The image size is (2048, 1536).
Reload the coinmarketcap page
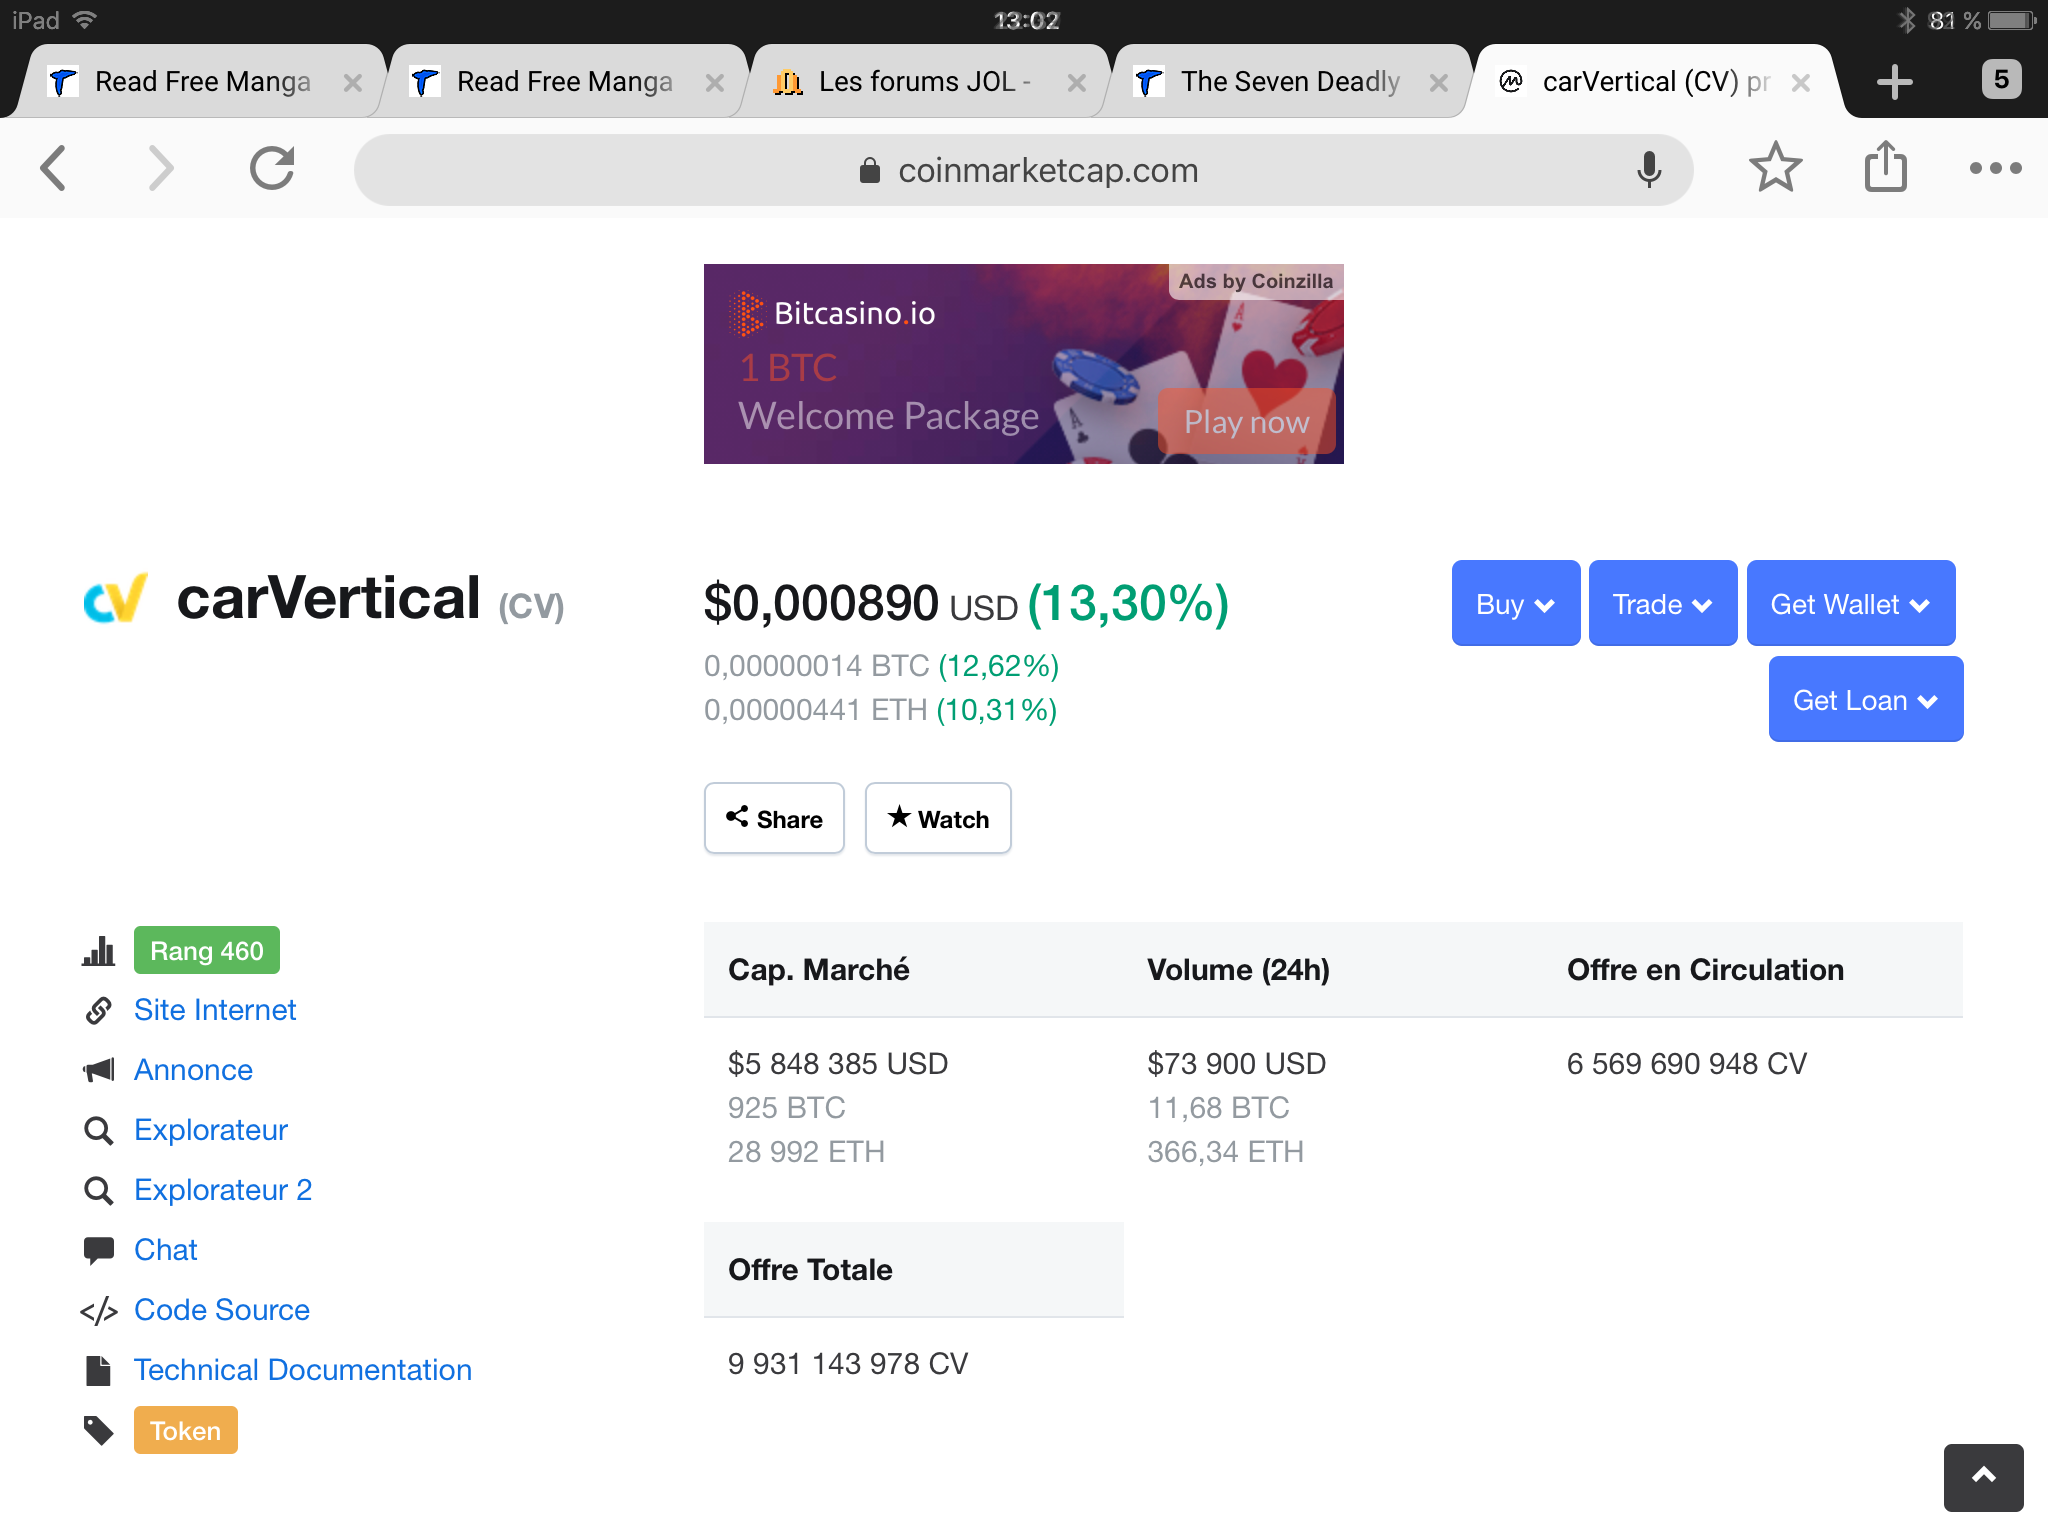click(272, 168)
